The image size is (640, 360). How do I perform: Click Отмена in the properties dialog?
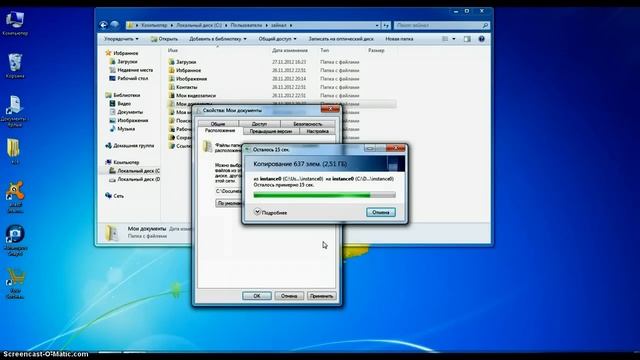289,296
